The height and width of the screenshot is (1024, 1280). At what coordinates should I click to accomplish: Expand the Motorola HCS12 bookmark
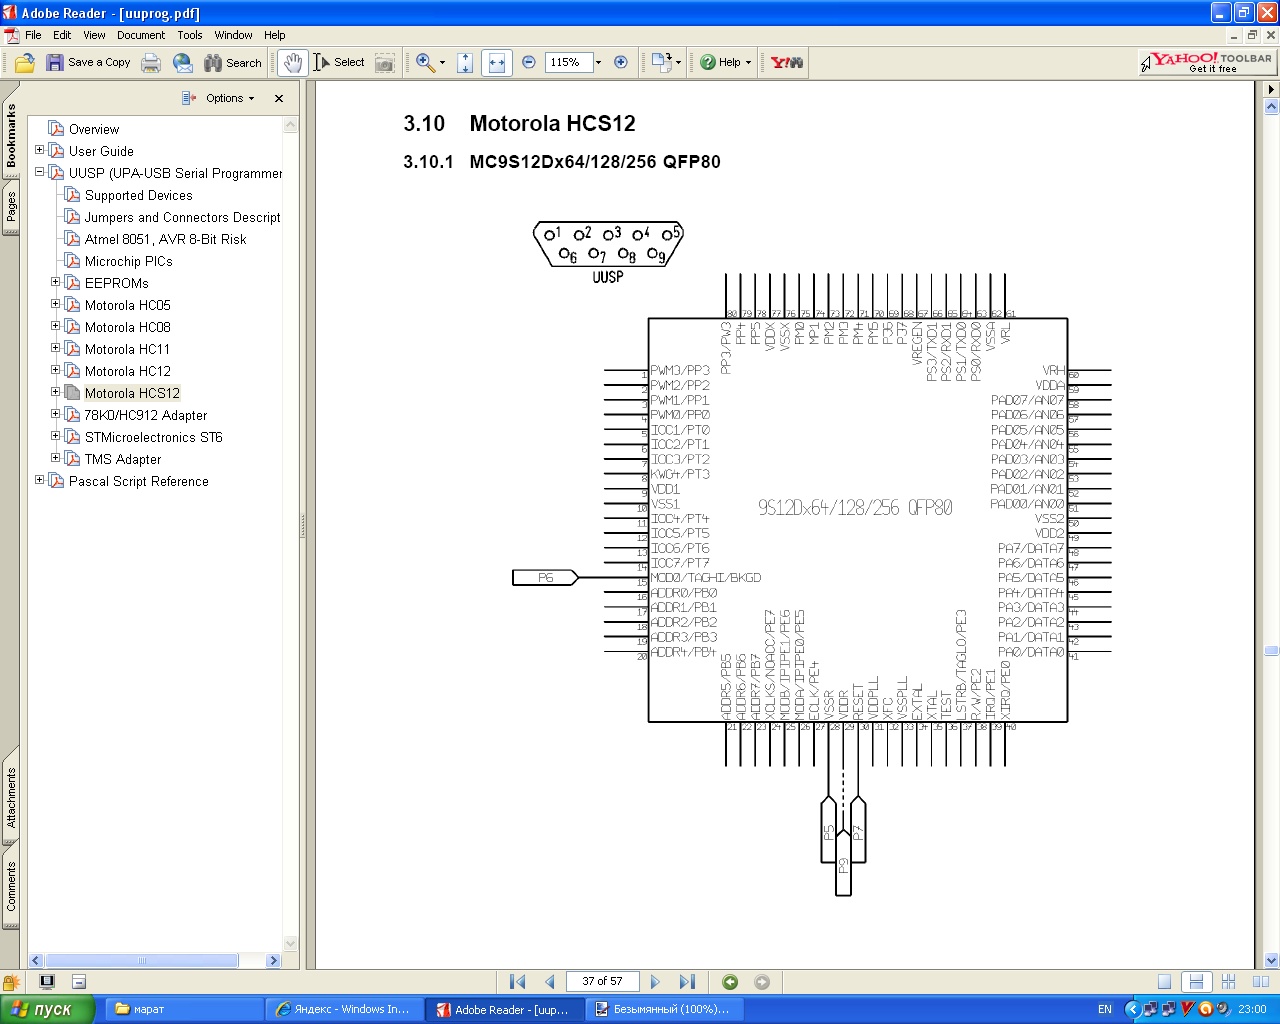pyautogui.click(x=56, y=392)
